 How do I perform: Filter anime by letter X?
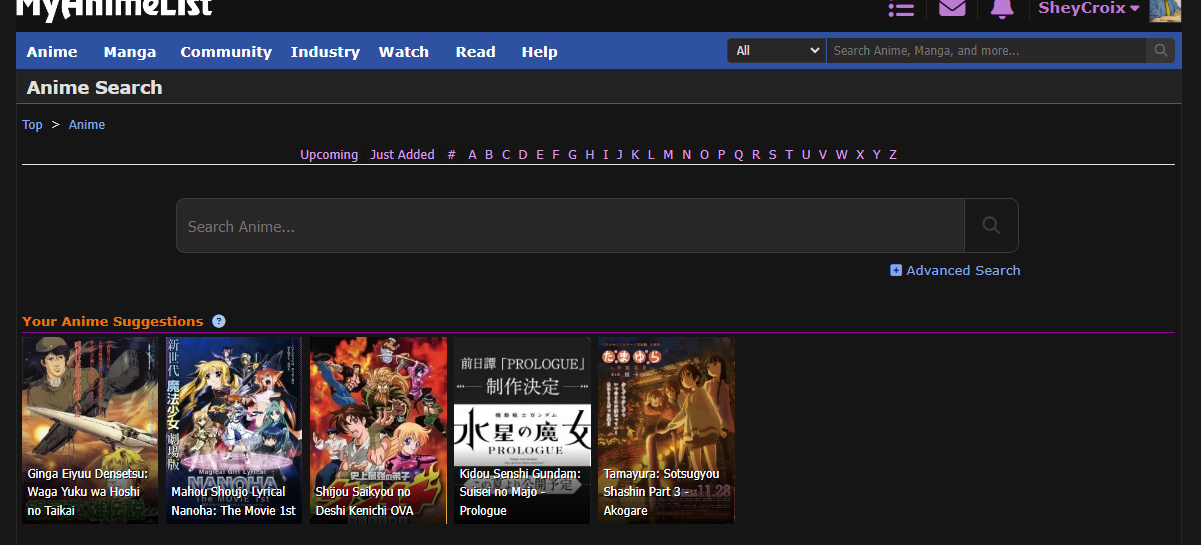pyautogui.click(x=860, y=155)
